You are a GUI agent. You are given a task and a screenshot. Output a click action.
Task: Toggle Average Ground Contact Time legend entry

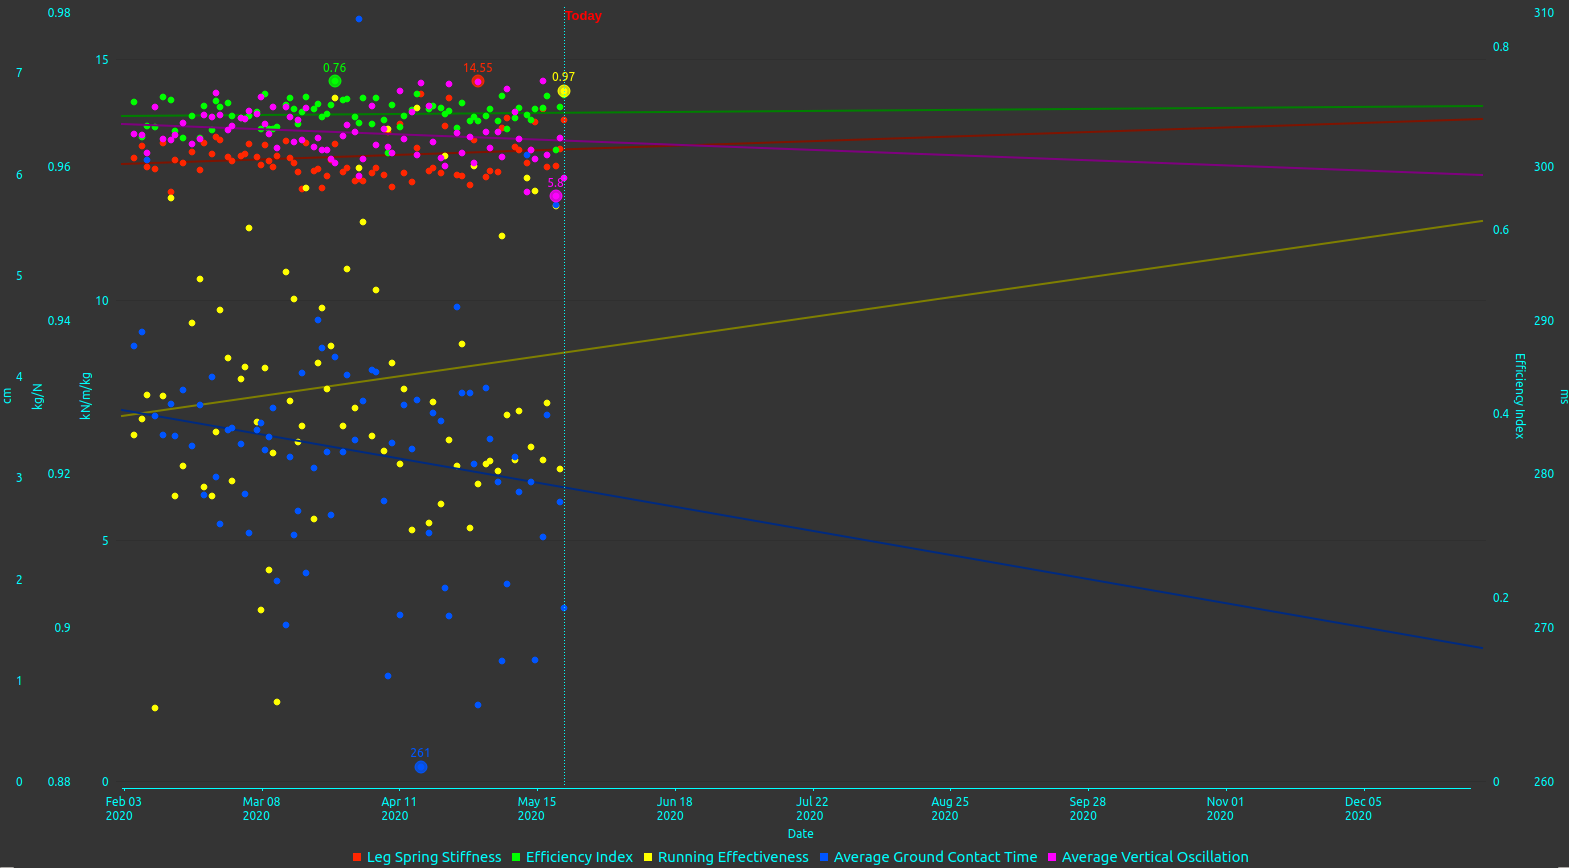coord(935,857)
